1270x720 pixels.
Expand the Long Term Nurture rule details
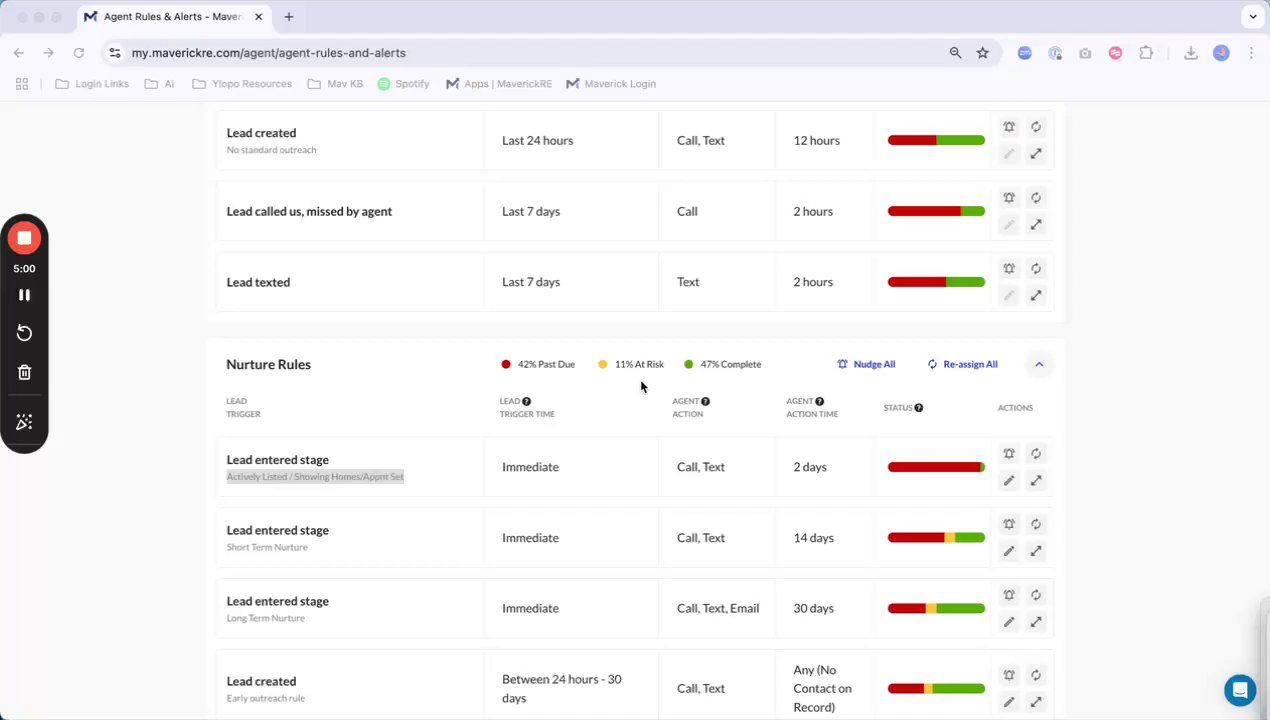(x=1036, y=622)
